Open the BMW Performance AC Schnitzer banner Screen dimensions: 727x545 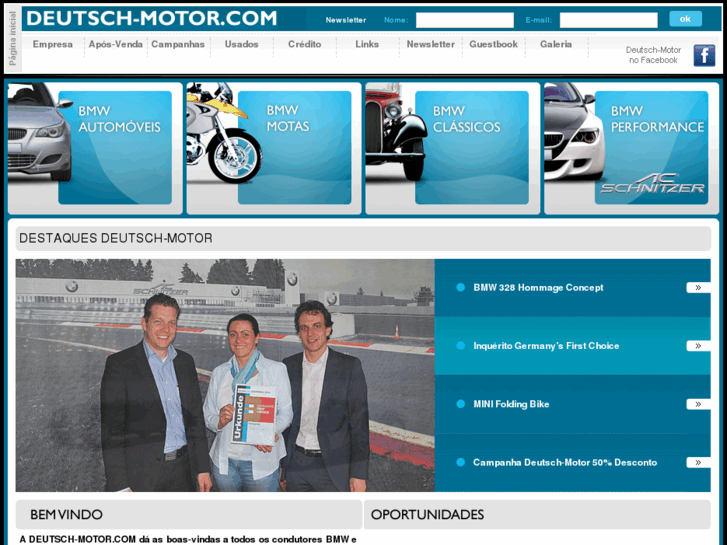click(x=631, y=148)
